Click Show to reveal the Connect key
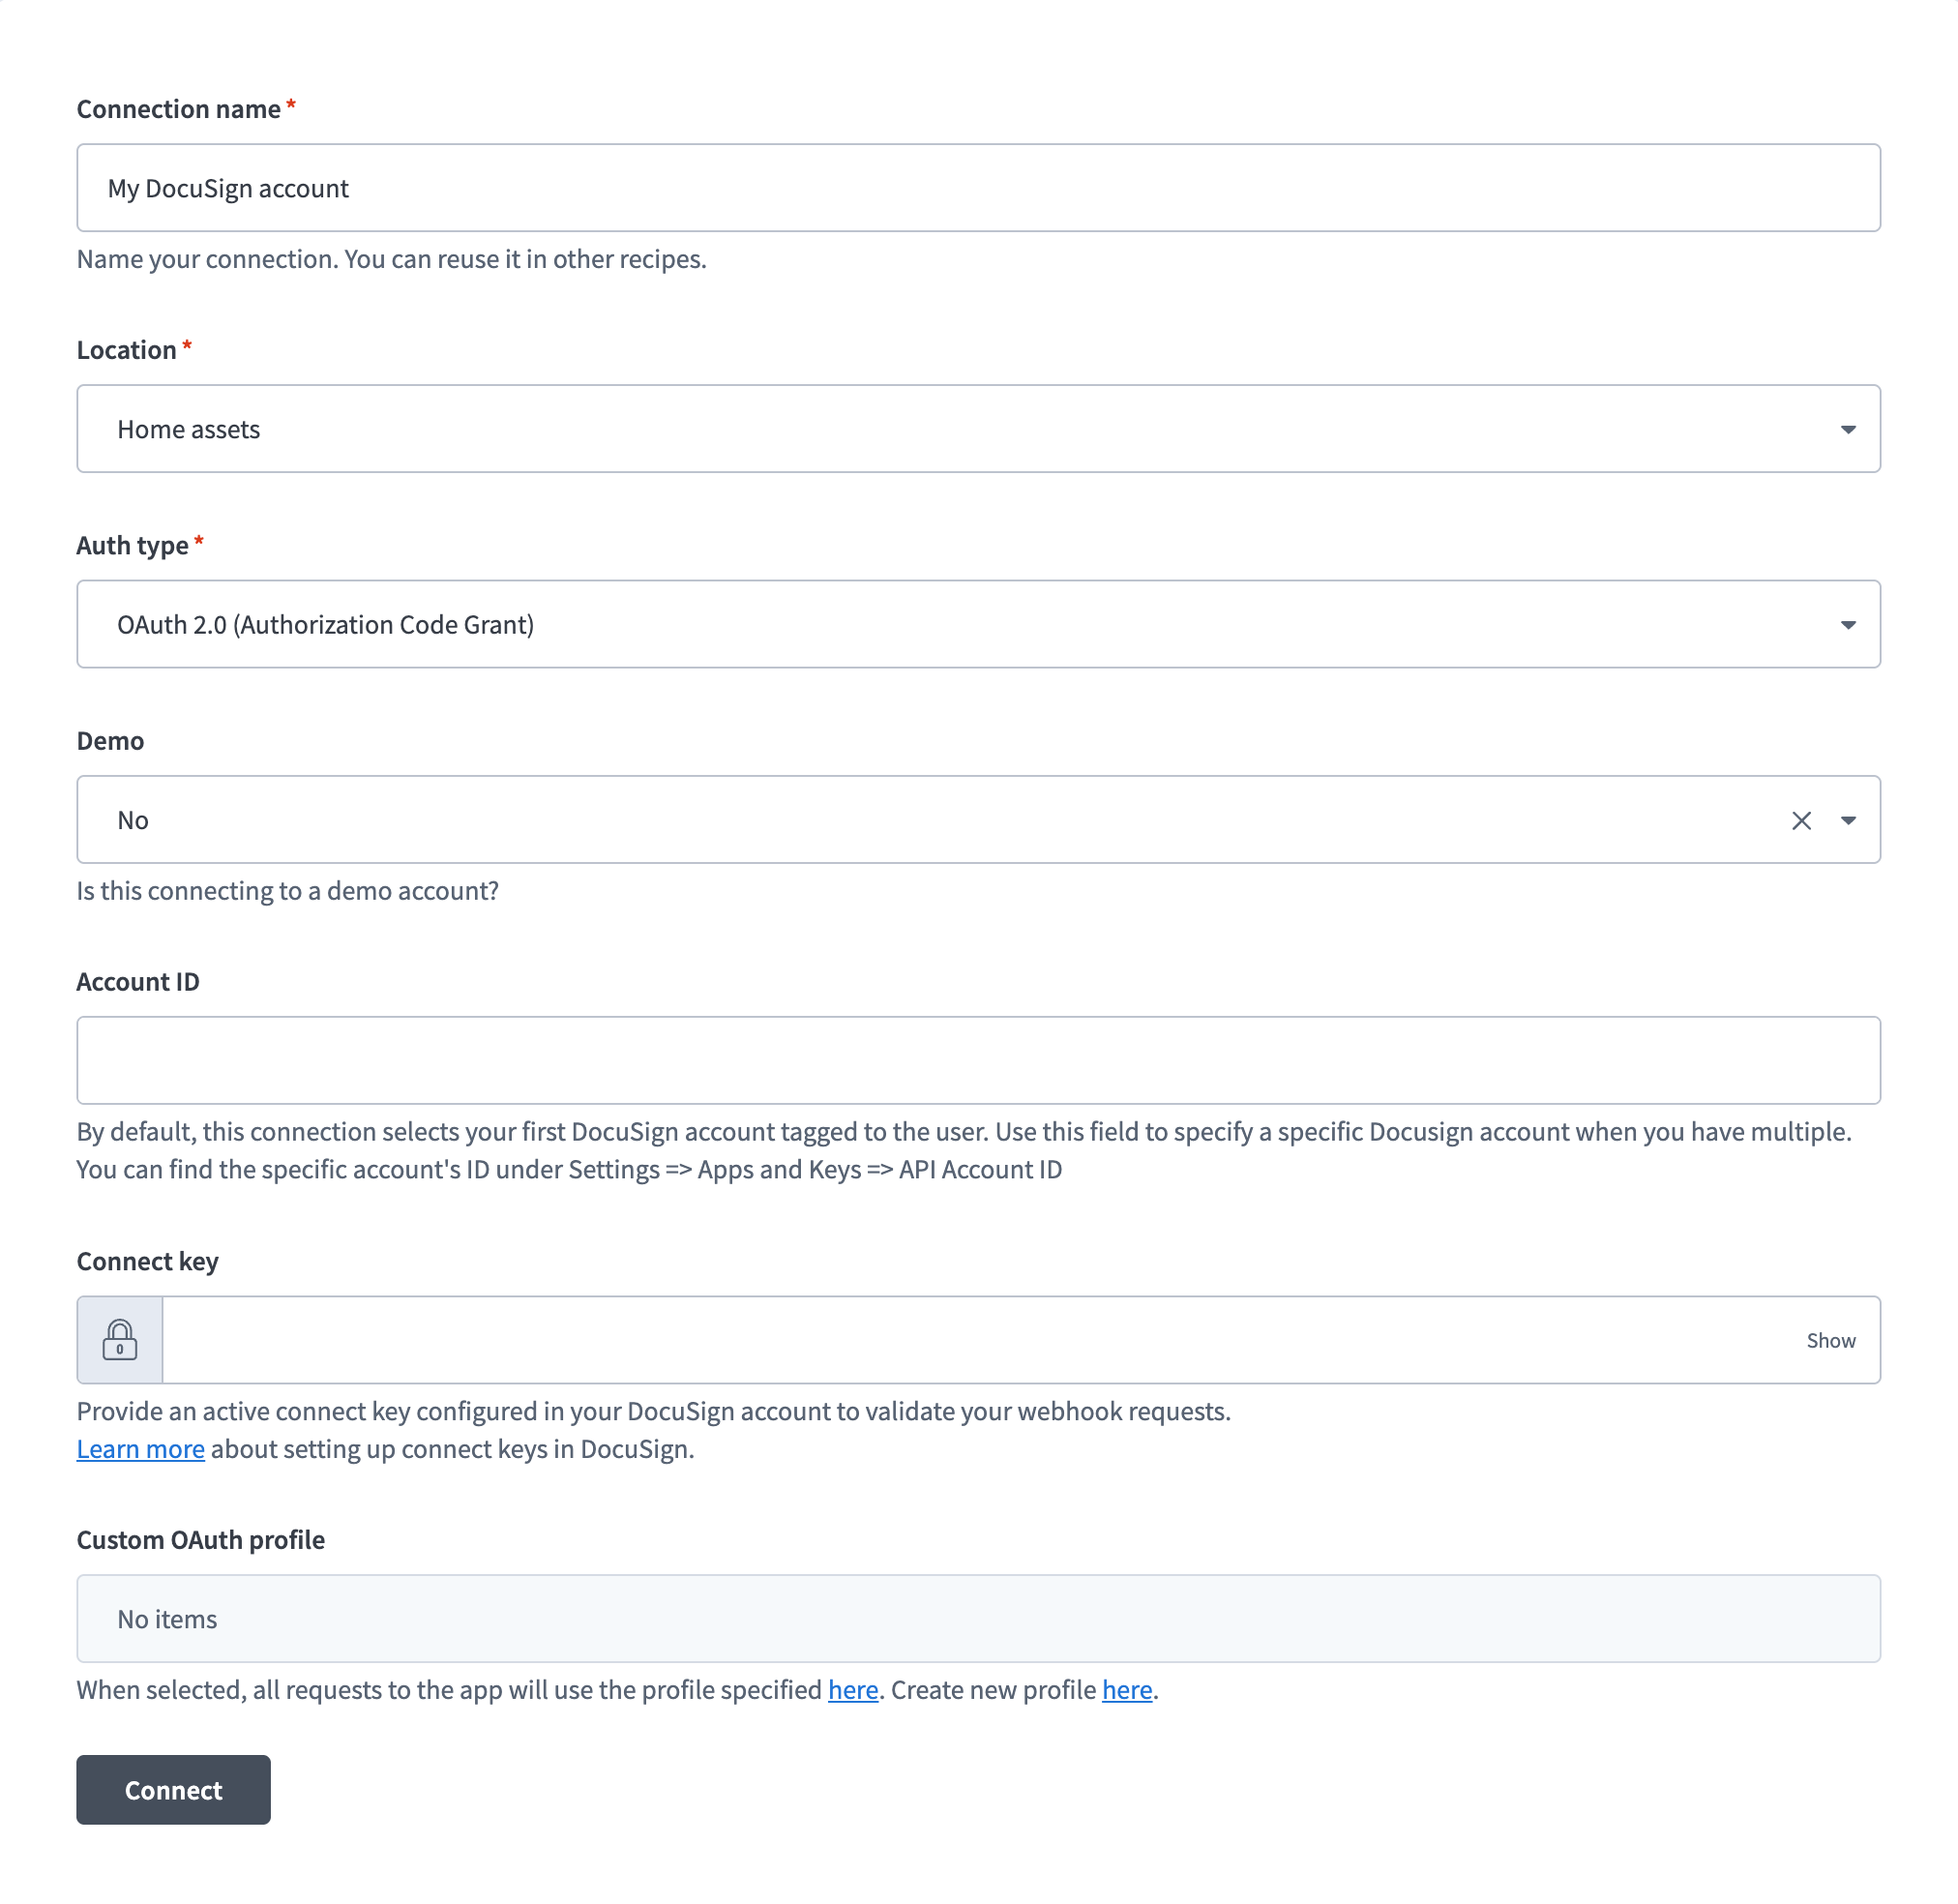 pyautogui.click(x=1831, y=1340)
